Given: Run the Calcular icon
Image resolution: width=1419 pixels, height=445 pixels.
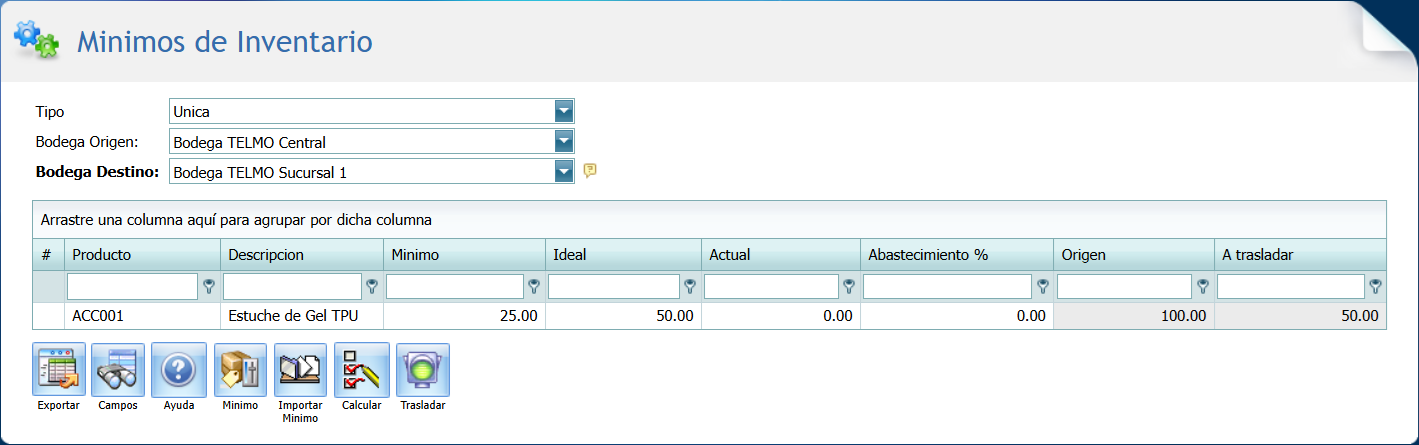Looking at the screenshot, I should 361,370.
